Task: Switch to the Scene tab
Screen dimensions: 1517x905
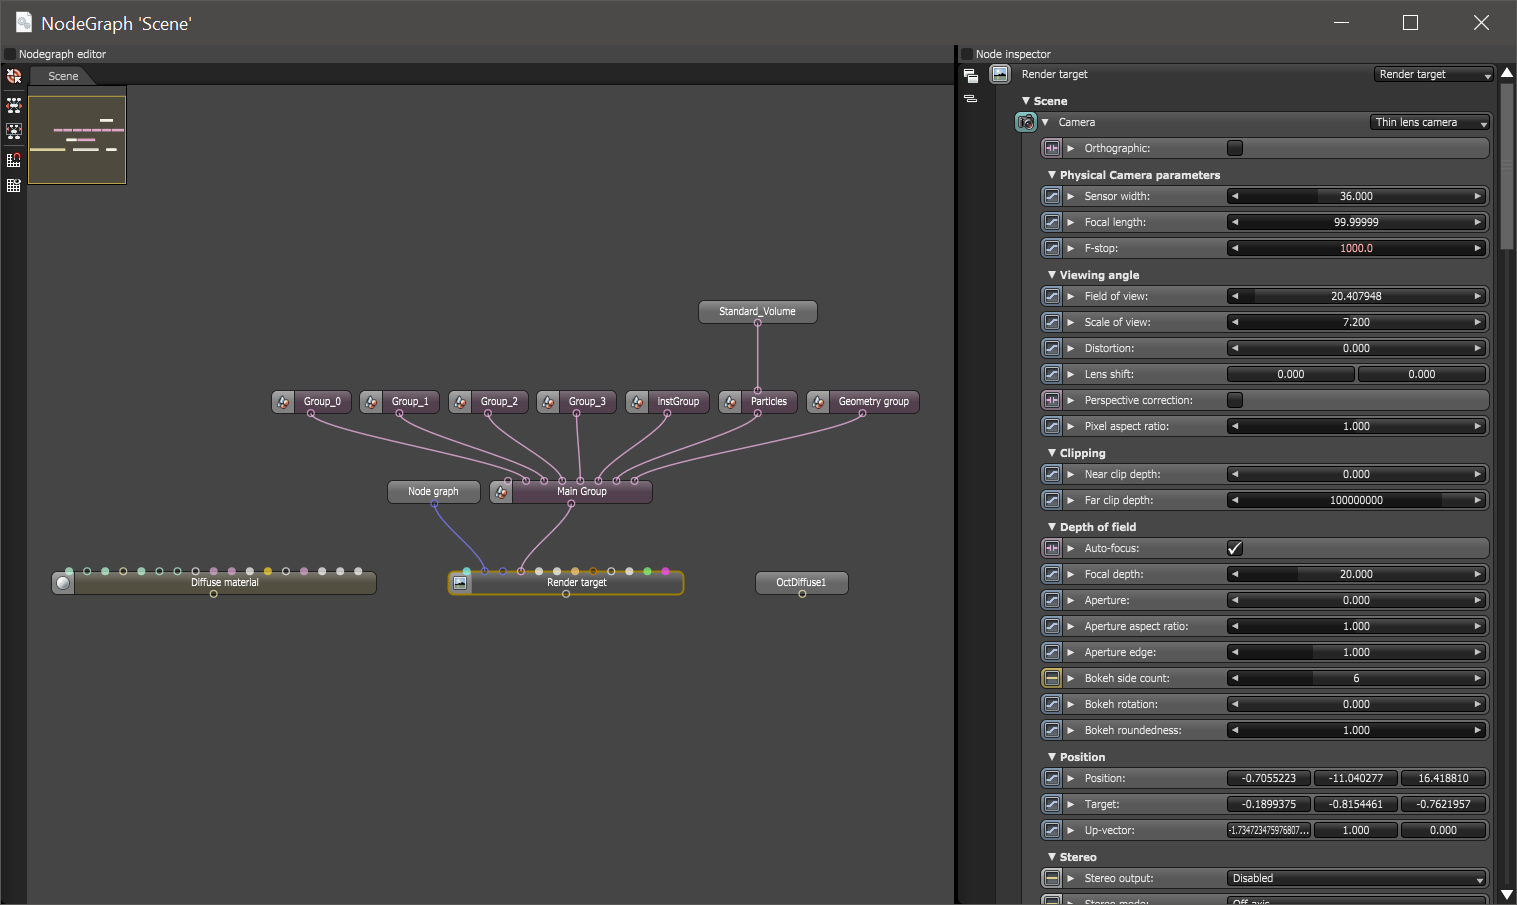Action: point(63,76)
